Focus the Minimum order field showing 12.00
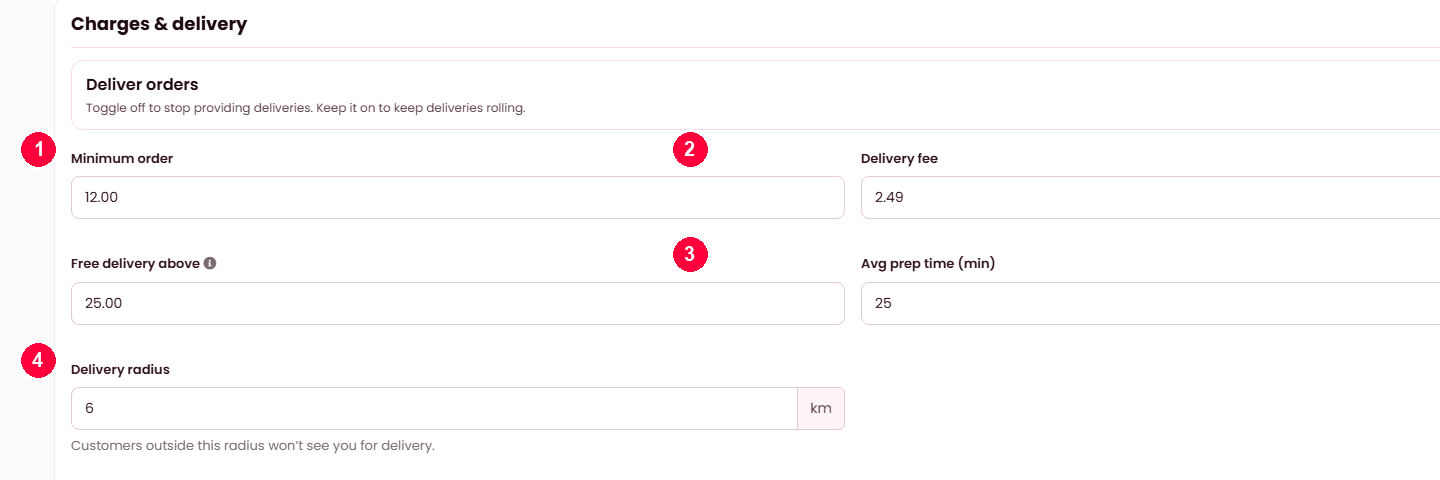The width and height of the screenshot is (1440, 480). point(458,198)
